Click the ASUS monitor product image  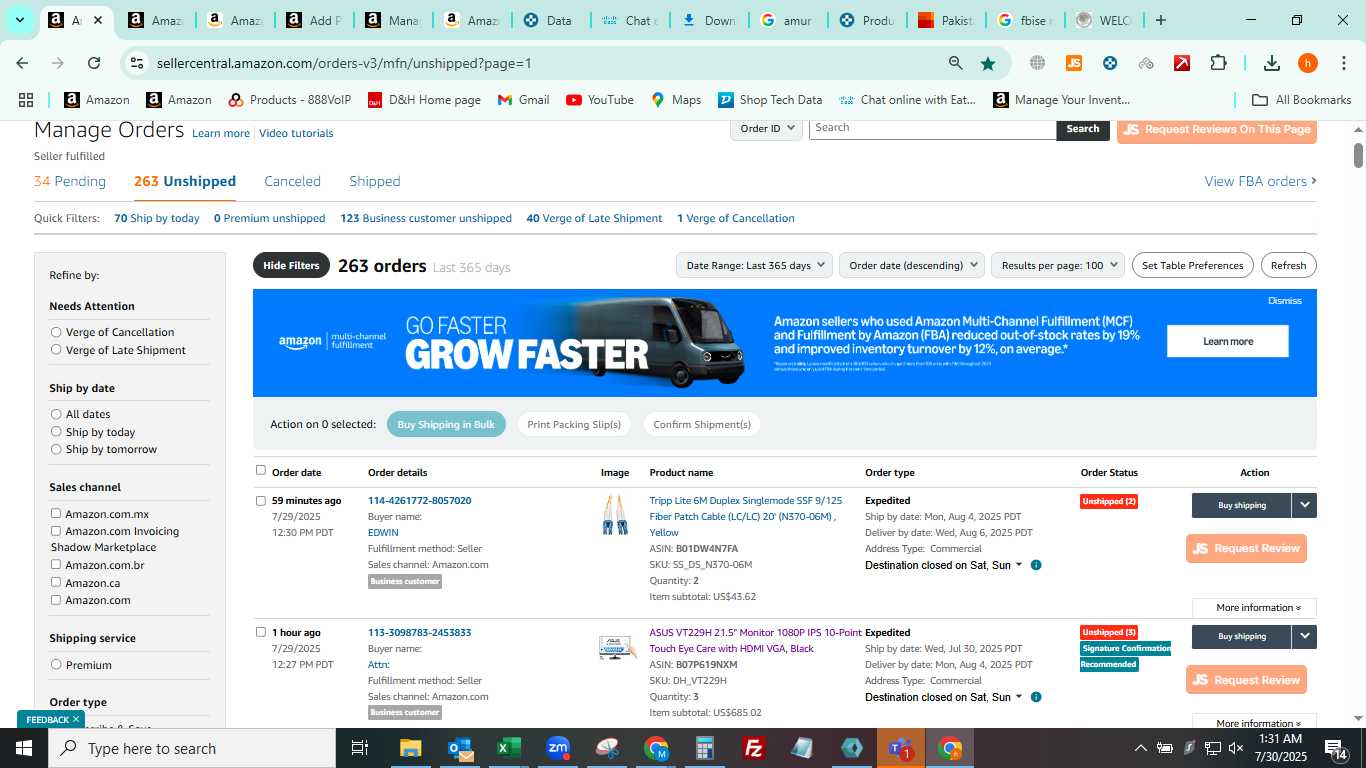pos(616,648)
